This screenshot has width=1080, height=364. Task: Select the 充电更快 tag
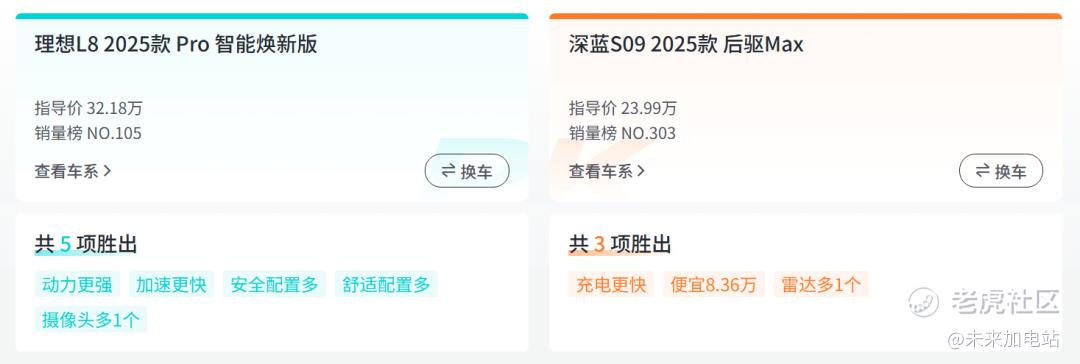point(611,284)
